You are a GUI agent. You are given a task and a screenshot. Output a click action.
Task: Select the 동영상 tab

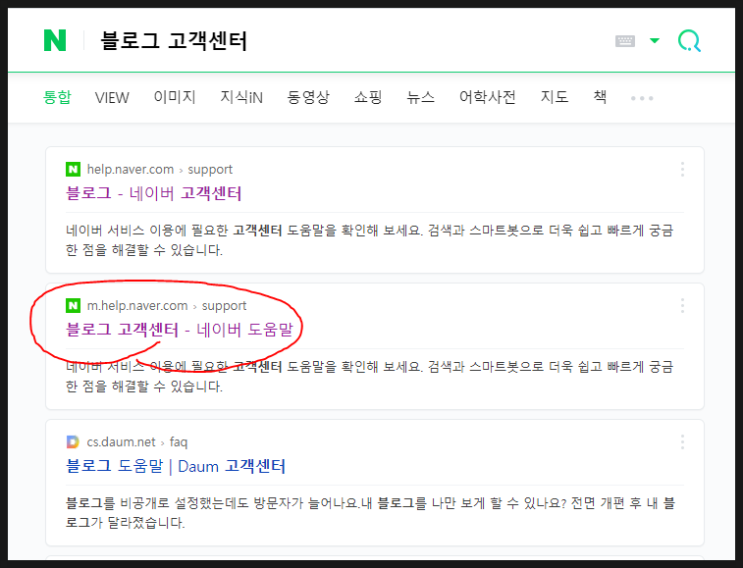coord(308,97)
